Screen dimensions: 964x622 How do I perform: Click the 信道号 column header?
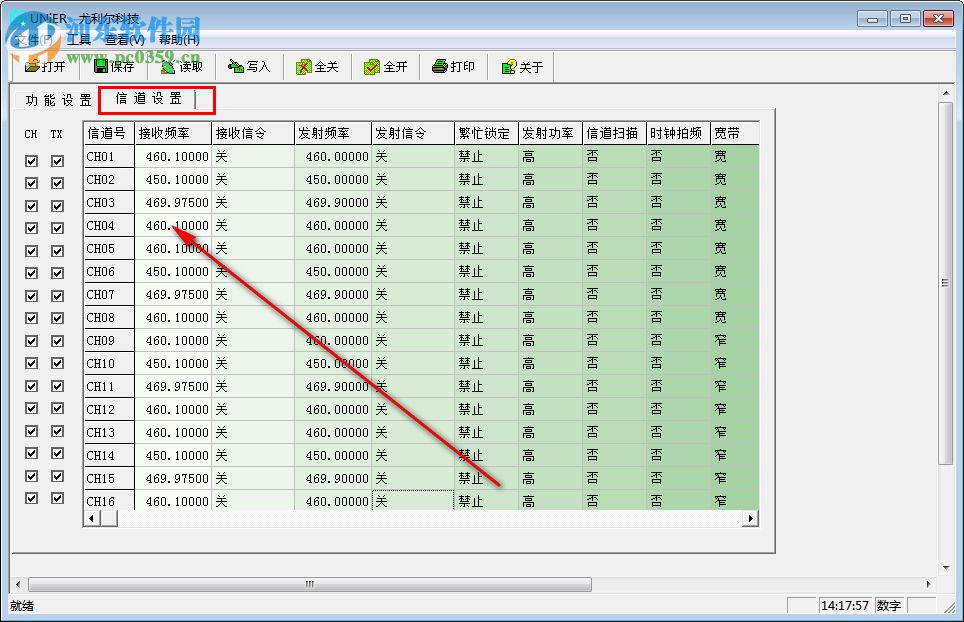(x=109, y=133)
